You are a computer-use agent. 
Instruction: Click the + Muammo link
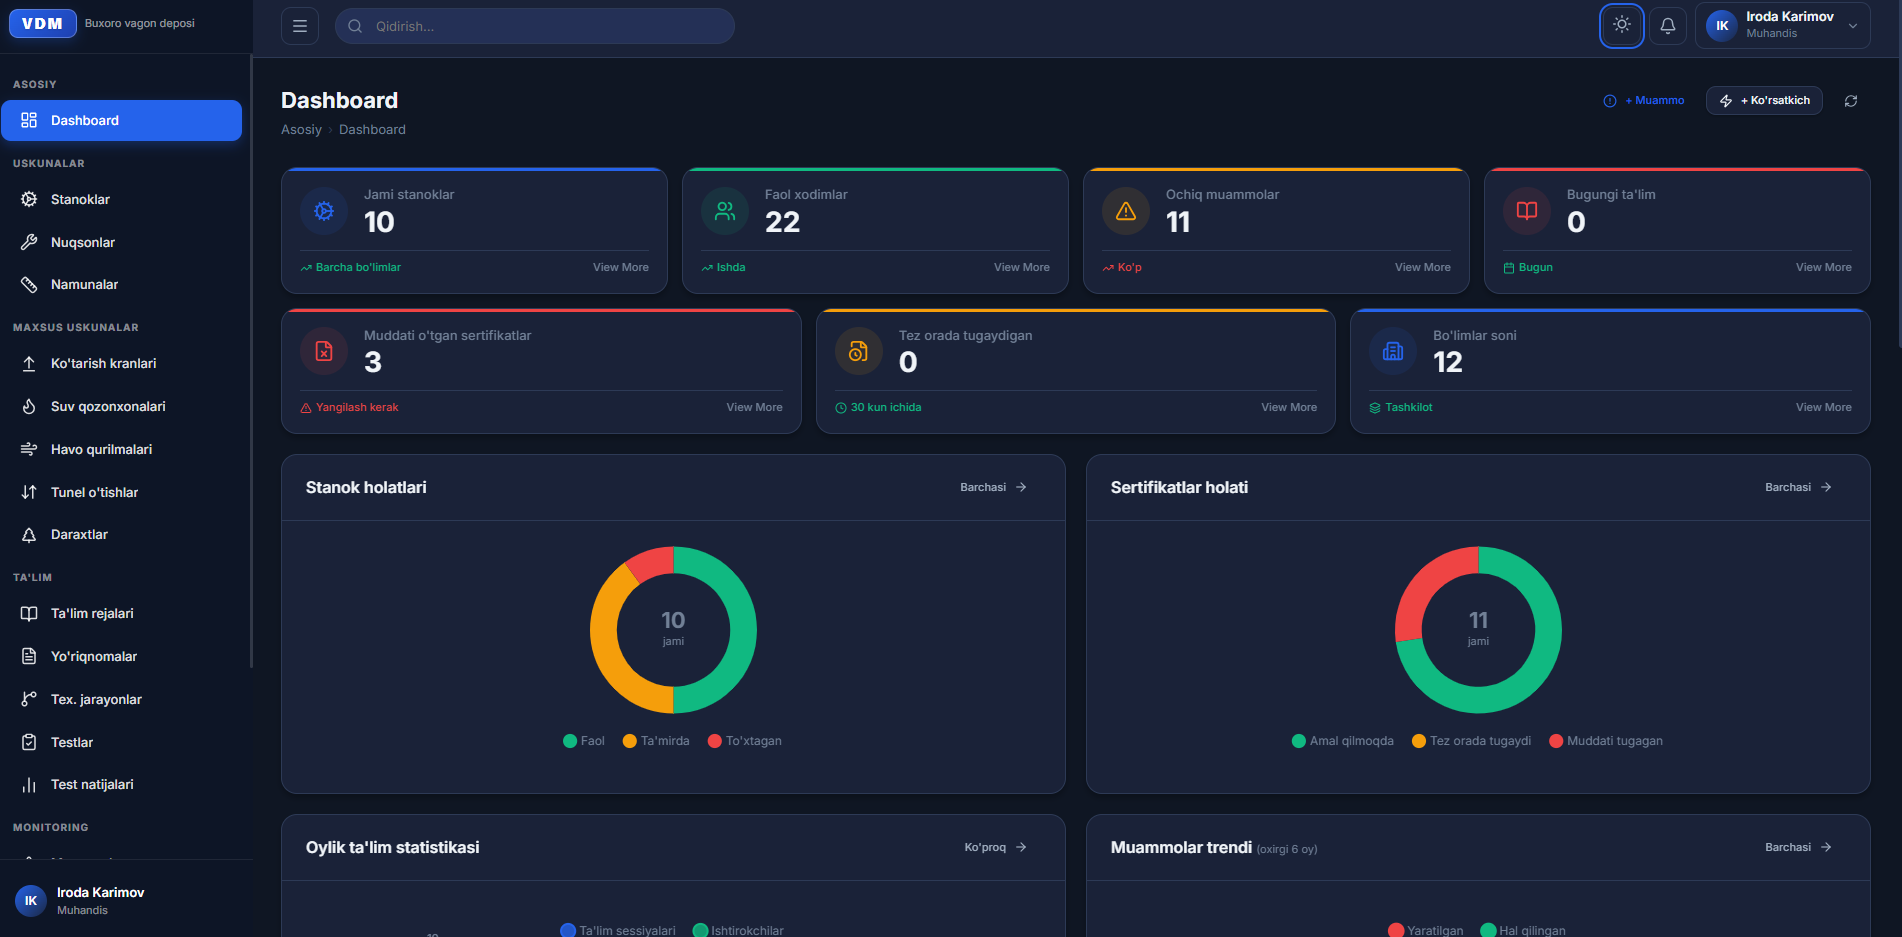click(x=1644, y=101)
